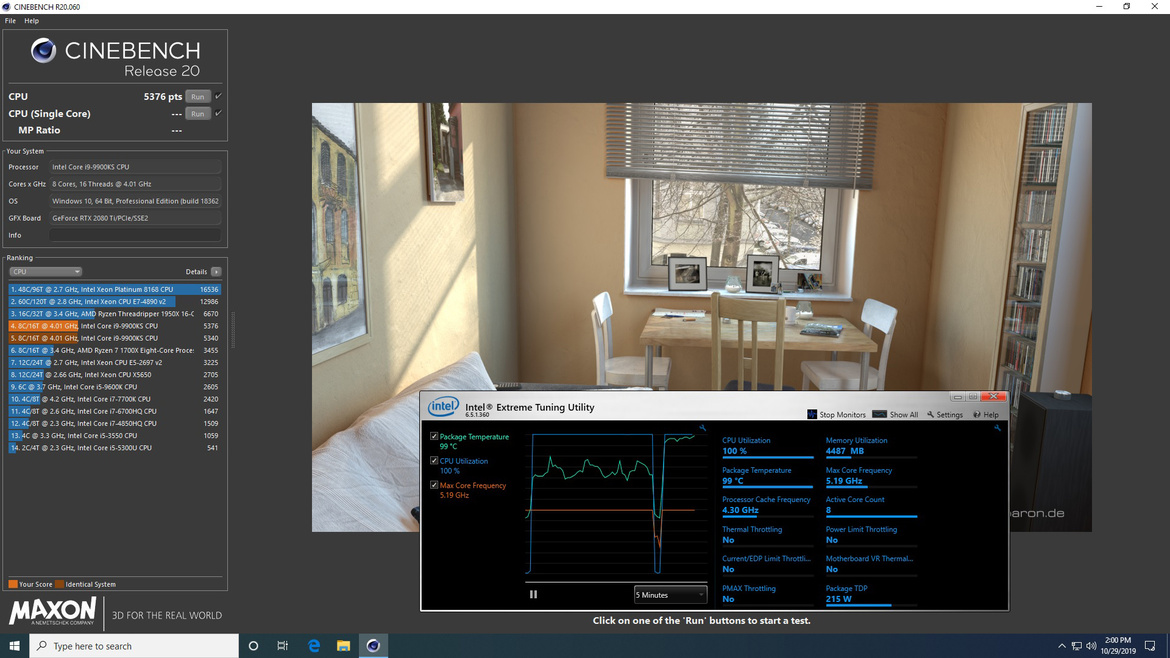
Task: Select the Xeon E5-2697 v2 ranking row
Action: 114,363
